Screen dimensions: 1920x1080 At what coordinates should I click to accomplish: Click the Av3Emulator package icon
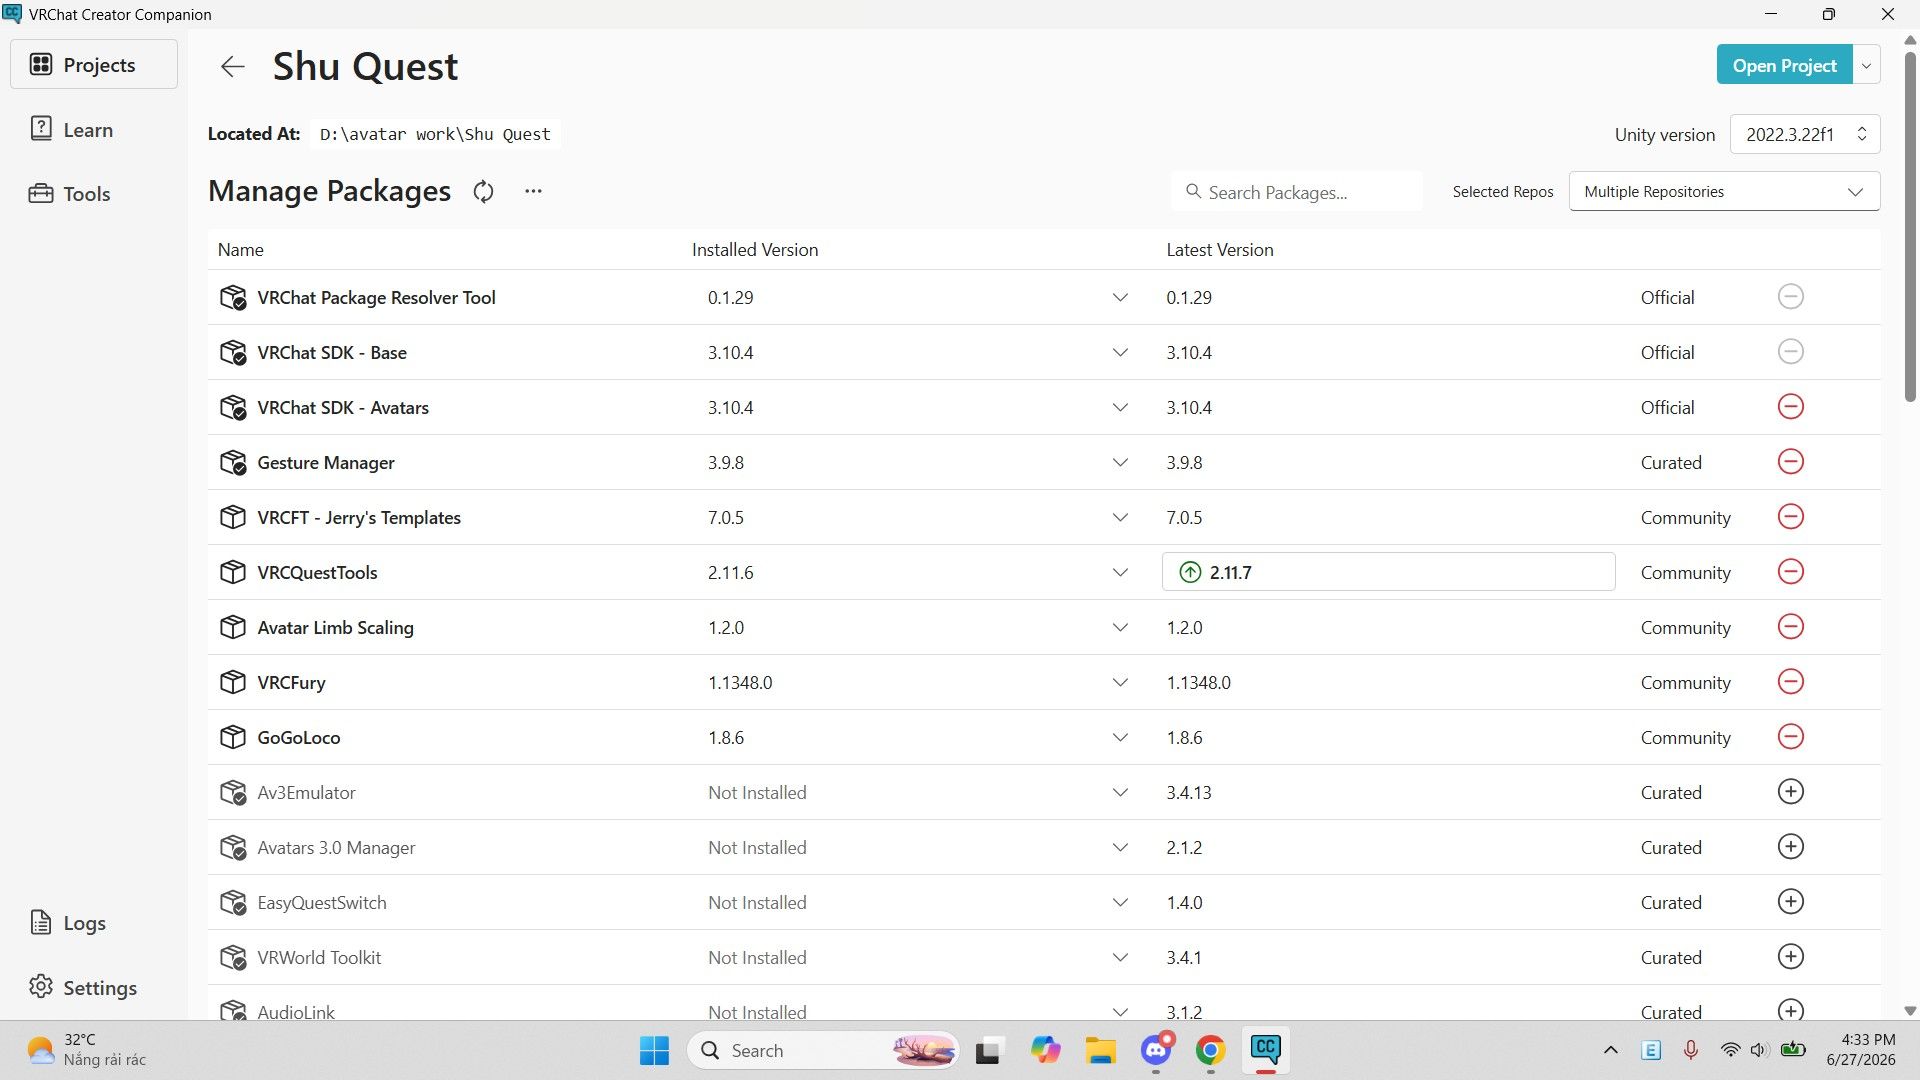point(232,792)
